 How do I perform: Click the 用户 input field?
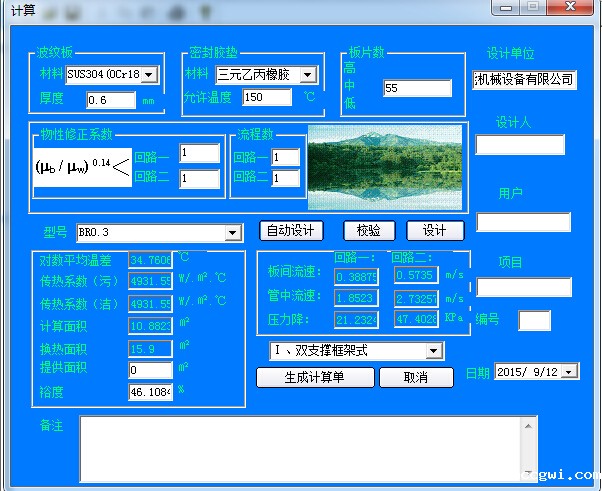[523, 222]
